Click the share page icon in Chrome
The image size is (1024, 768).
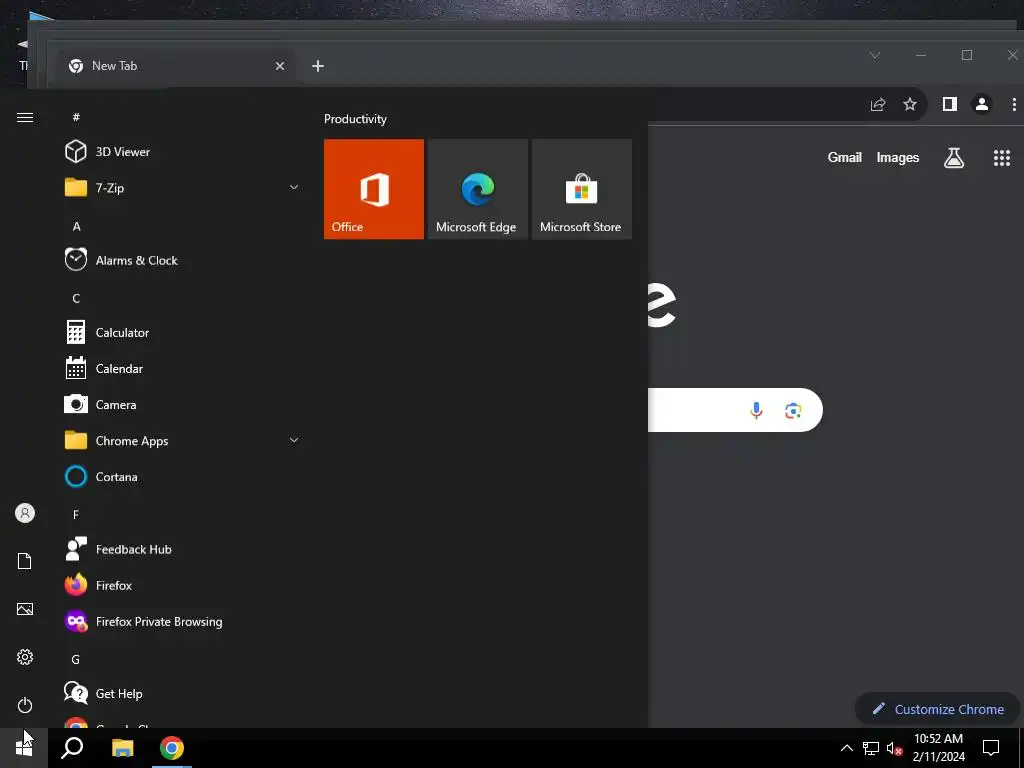[878, 104]
